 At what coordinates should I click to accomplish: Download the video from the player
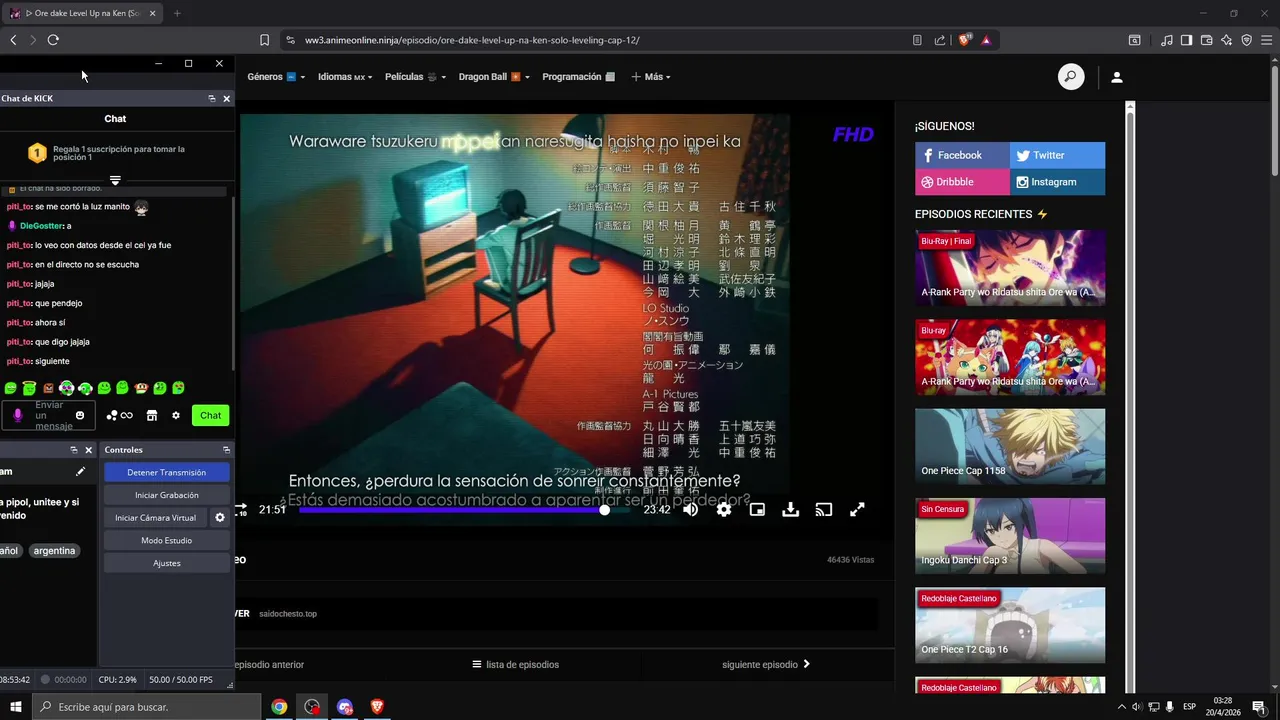(x=790, y=510)
